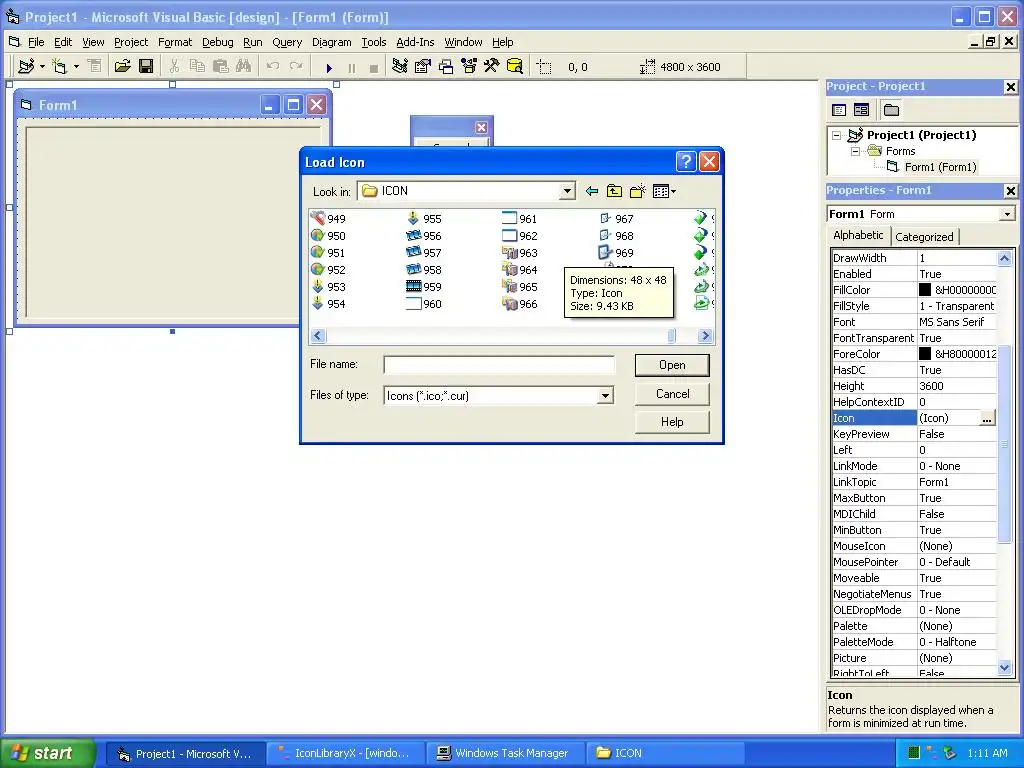
Task: Open the Add-Ins menu
Action: click(415, 42)
